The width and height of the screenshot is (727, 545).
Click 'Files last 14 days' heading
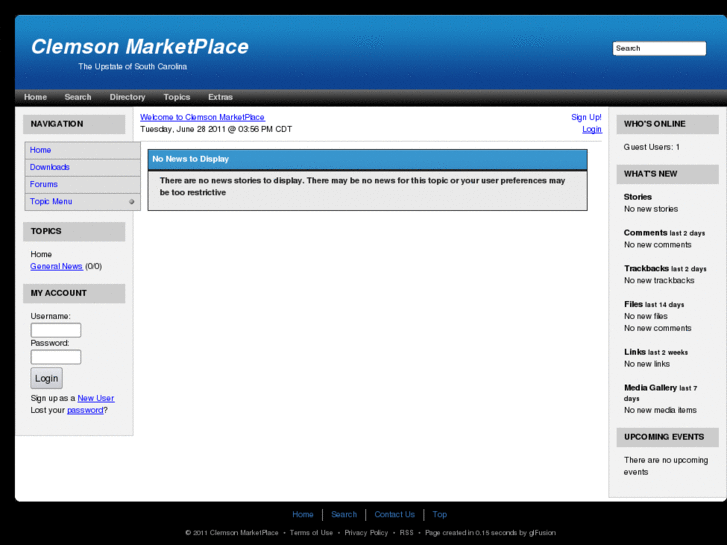click(654, 304)
